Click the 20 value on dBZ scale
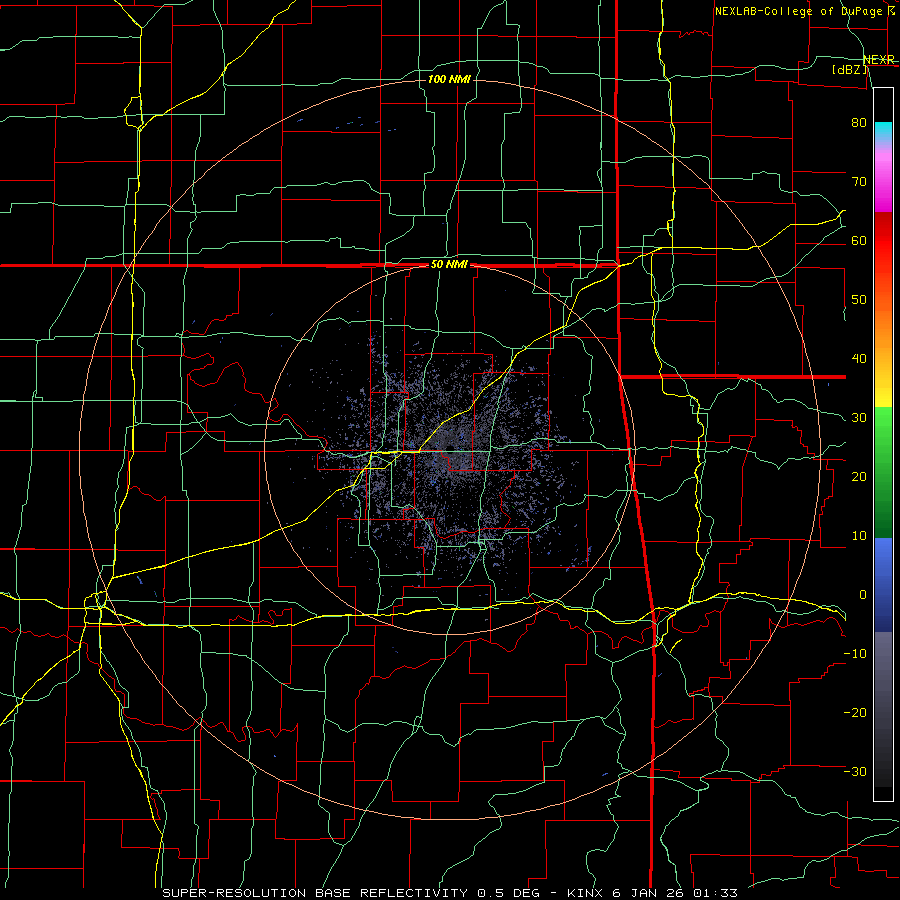The height and width of the screenshot is (900, 900). point(859,476)
